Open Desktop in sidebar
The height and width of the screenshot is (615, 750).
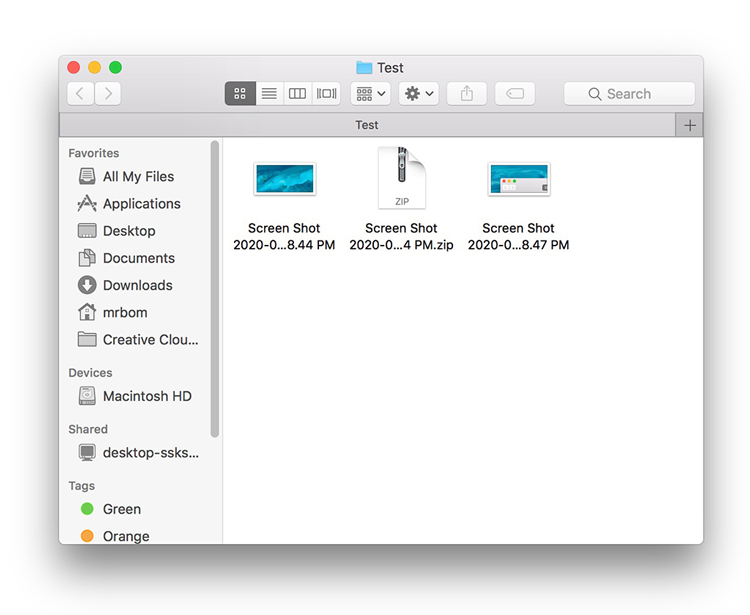pos(117,231)
